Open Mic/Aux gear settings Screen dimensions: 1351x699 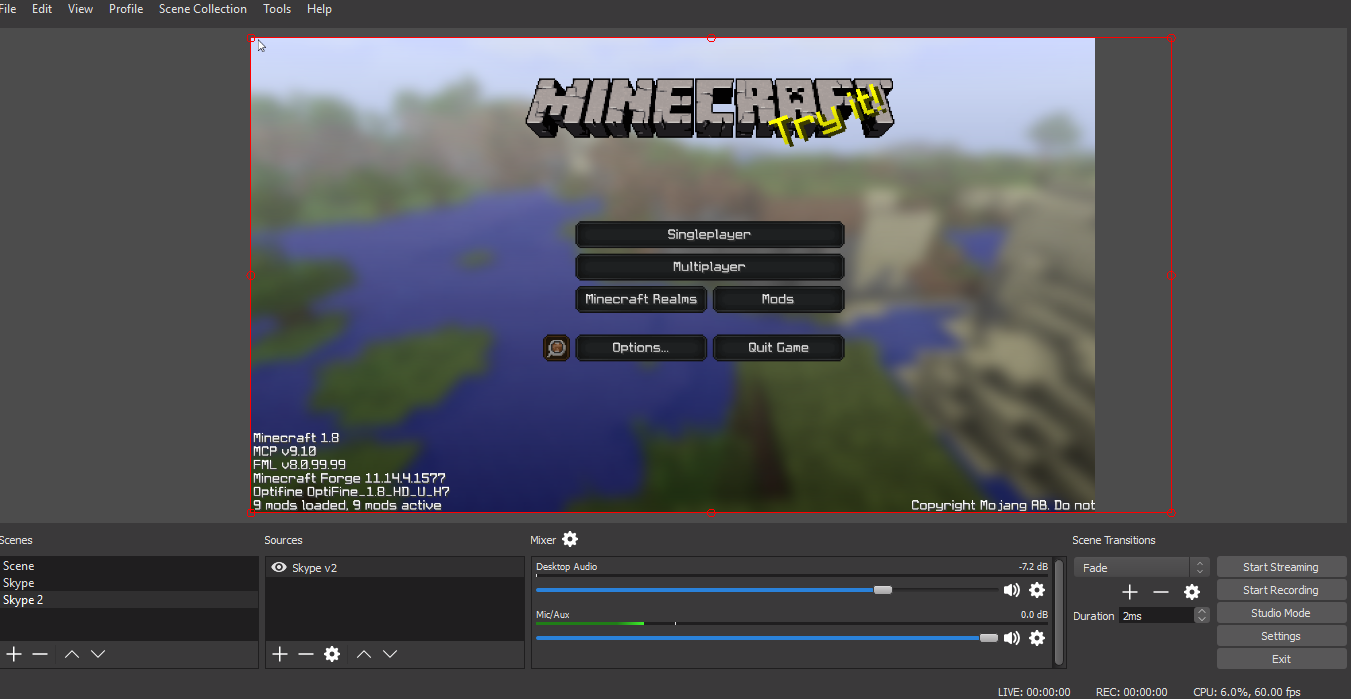pos(1037,638)
